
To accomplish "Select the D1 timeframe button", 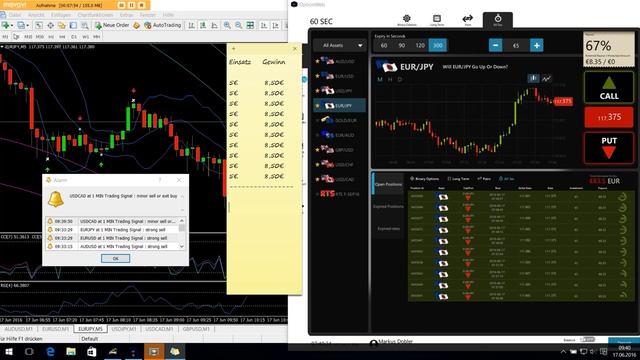I will [x=74, y=37].
